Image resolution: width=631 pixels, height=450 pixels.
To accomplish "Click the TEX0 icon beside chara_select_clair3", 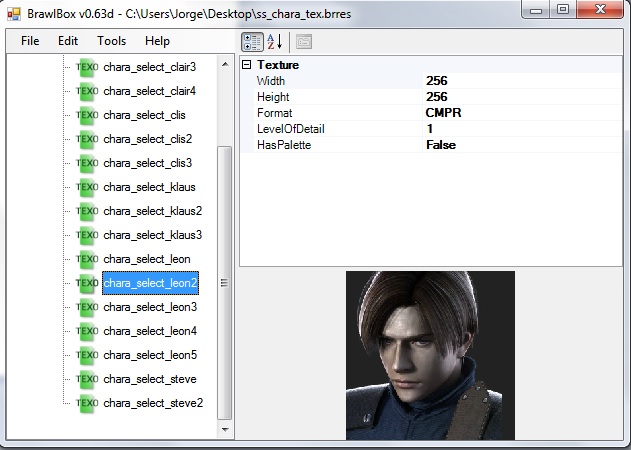I will click(x=87, y=67).
